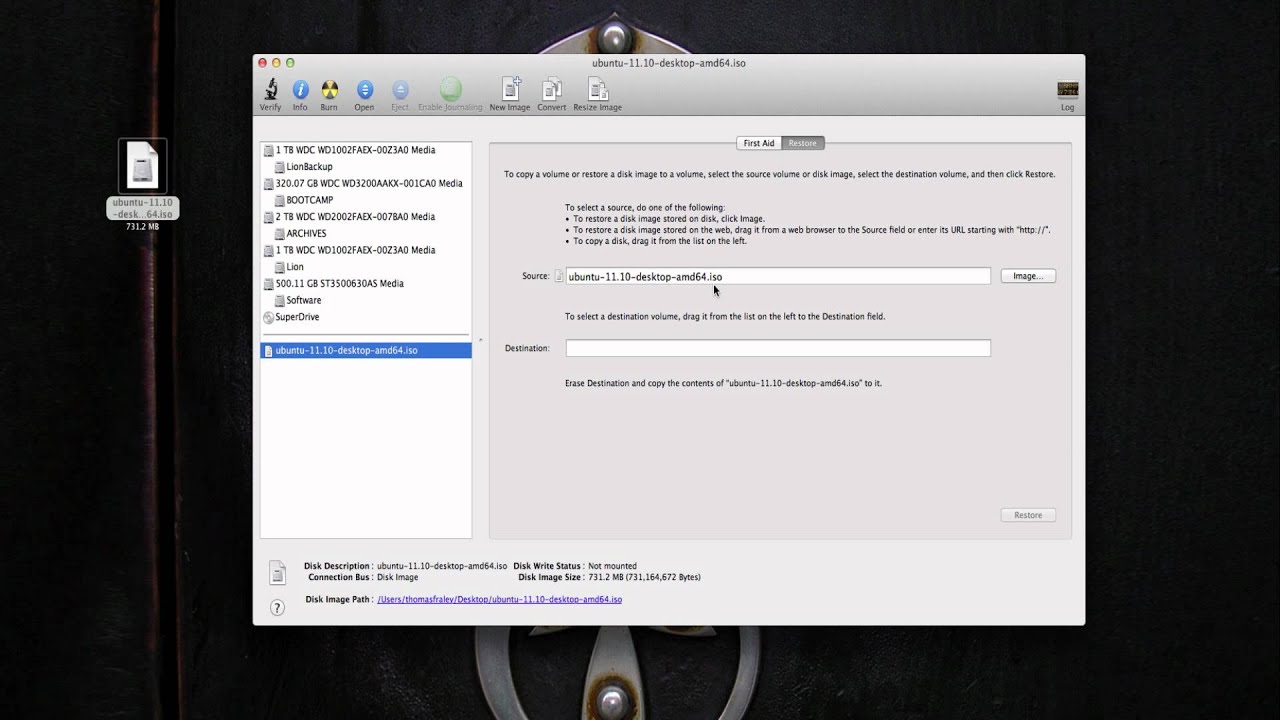
Task: Click the 731.2 MB label under the desktop file
Action: tap(142, 227)
